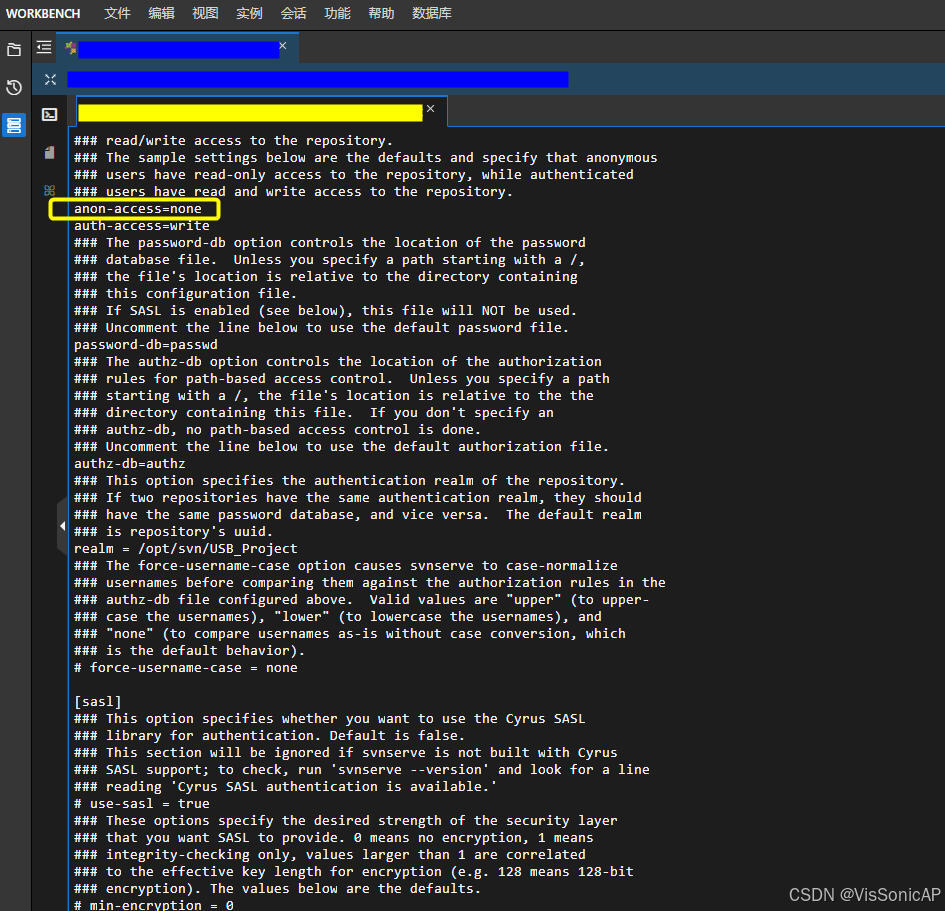This screenshot has height=911, width=945.
Task: Click the '[sasl]' section header
Action: 98,701
